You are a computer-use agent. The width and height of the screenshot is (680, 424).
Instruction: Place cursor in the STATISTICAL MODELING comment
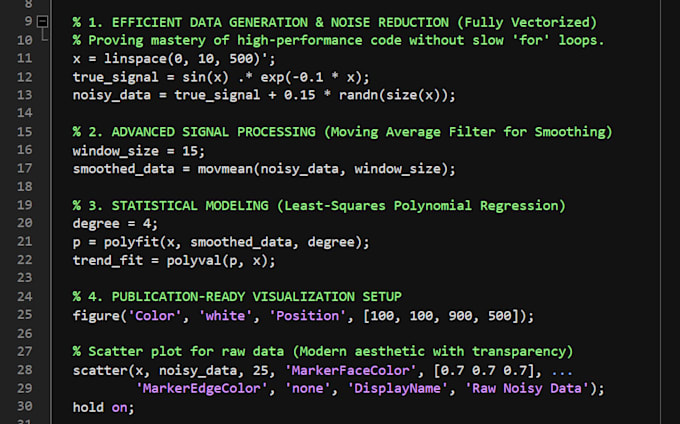(190, 205)
